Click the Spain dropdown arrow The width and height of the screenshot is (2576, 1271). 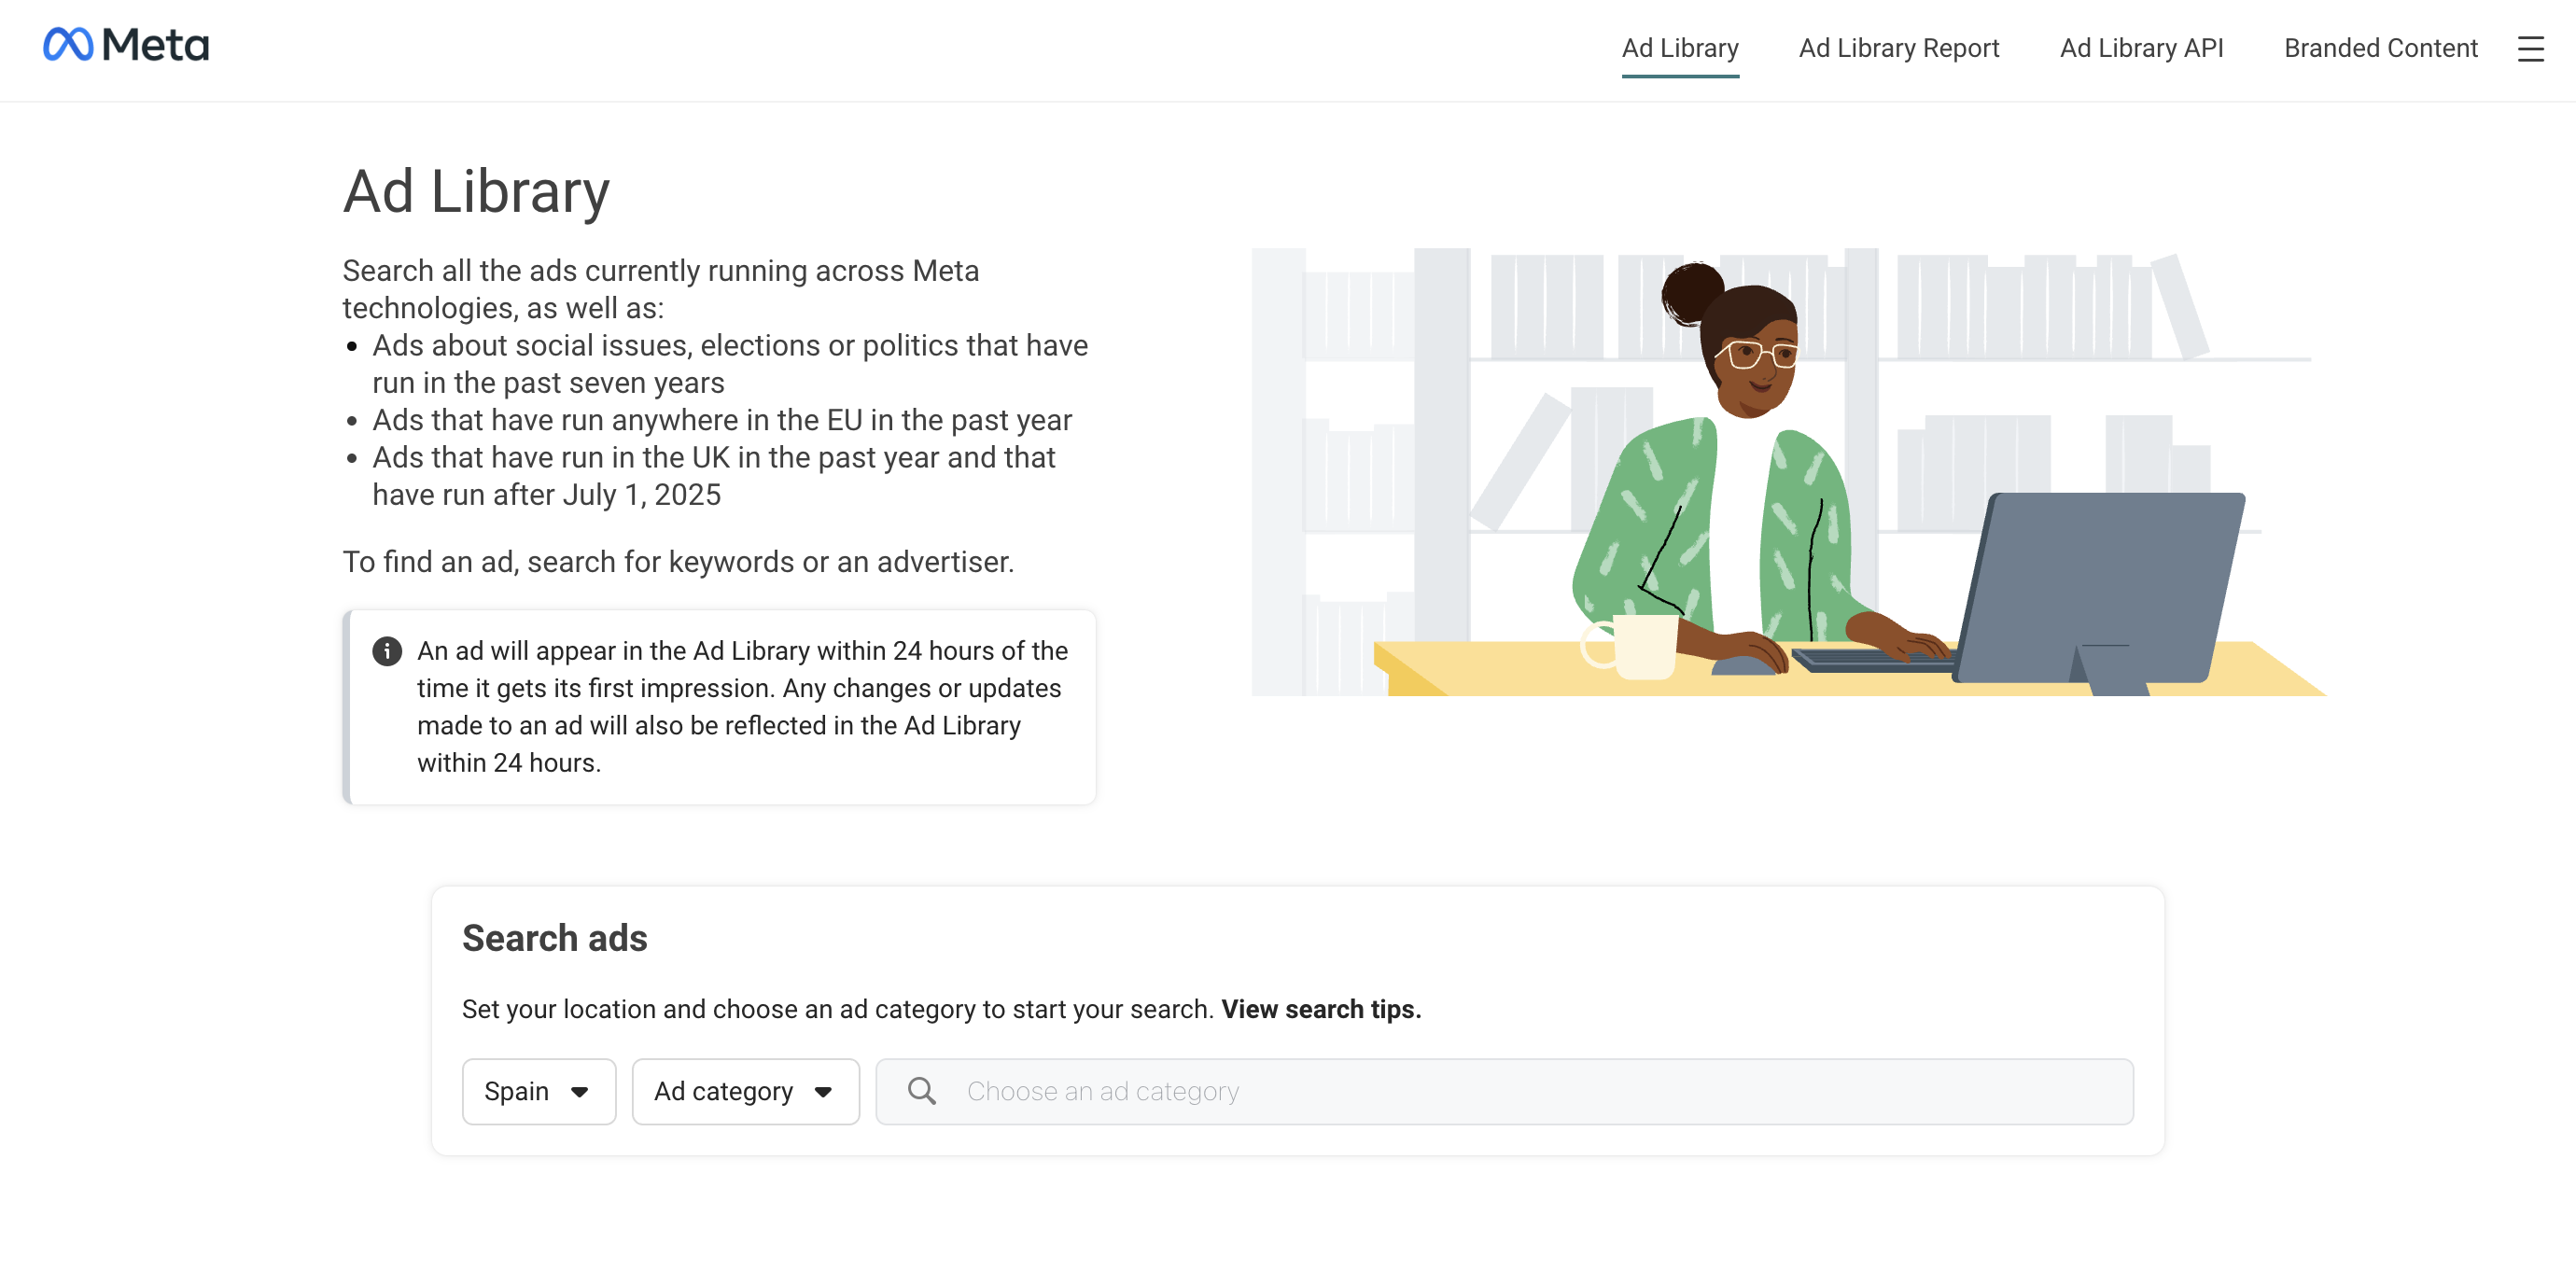tap(580, 1092)
